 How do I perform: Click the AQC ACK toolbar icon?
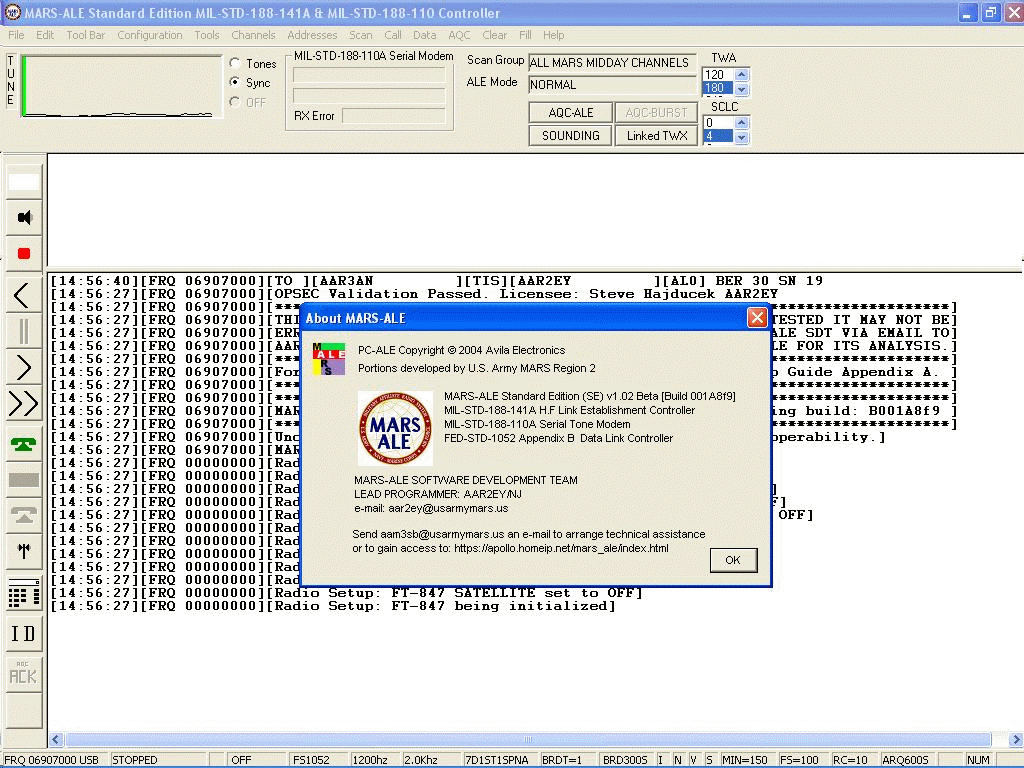pyautogui.click(x=24, y=673)
